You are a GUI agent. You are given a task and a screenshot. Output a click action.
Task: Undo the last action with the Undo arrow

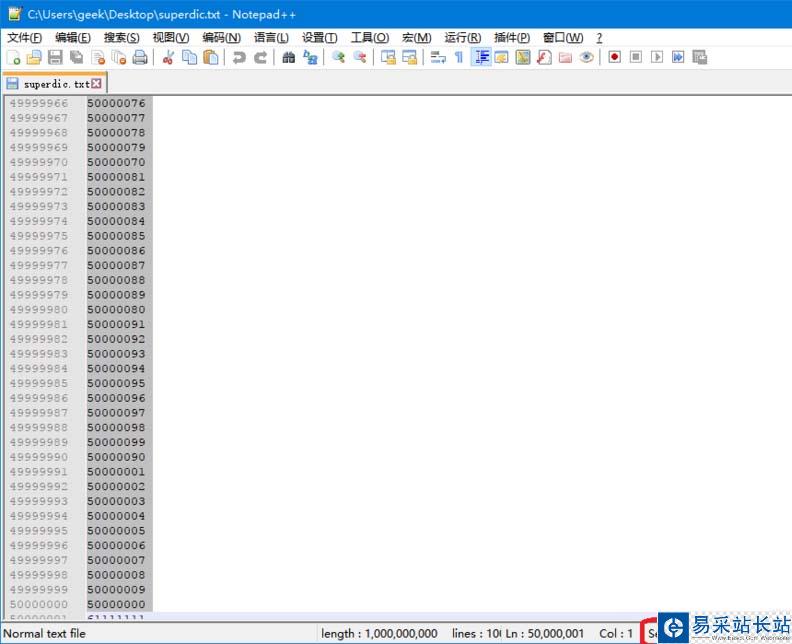tap(239, 58)
